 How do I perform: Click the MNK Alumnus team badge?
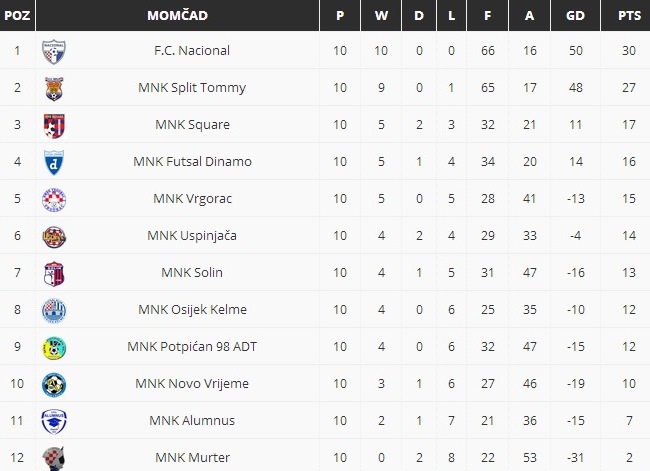[x=53, y=421]
